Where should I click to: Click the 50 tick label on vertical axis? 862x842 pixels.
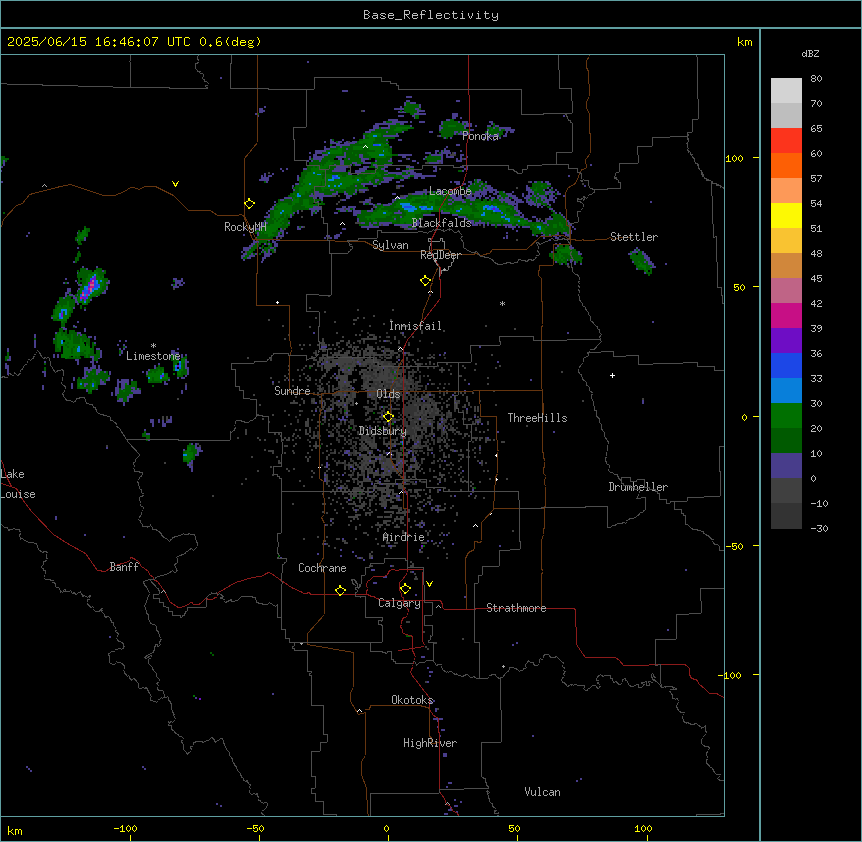pyautogui.click(x=739, y=287)
